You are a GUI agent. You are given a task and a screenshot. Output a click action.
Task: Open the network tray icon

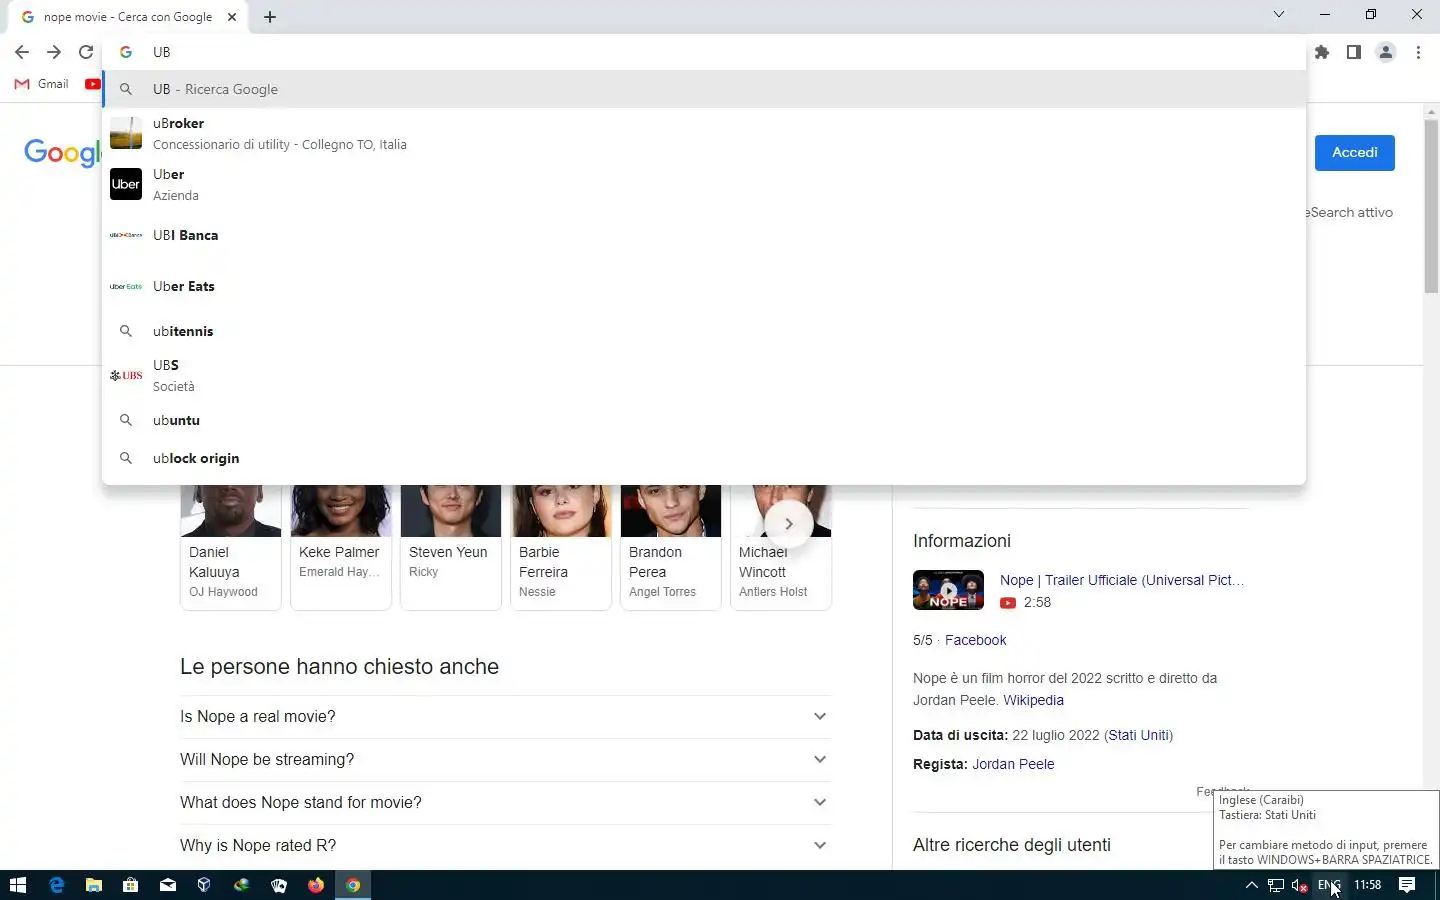(x=1276, y=885)
